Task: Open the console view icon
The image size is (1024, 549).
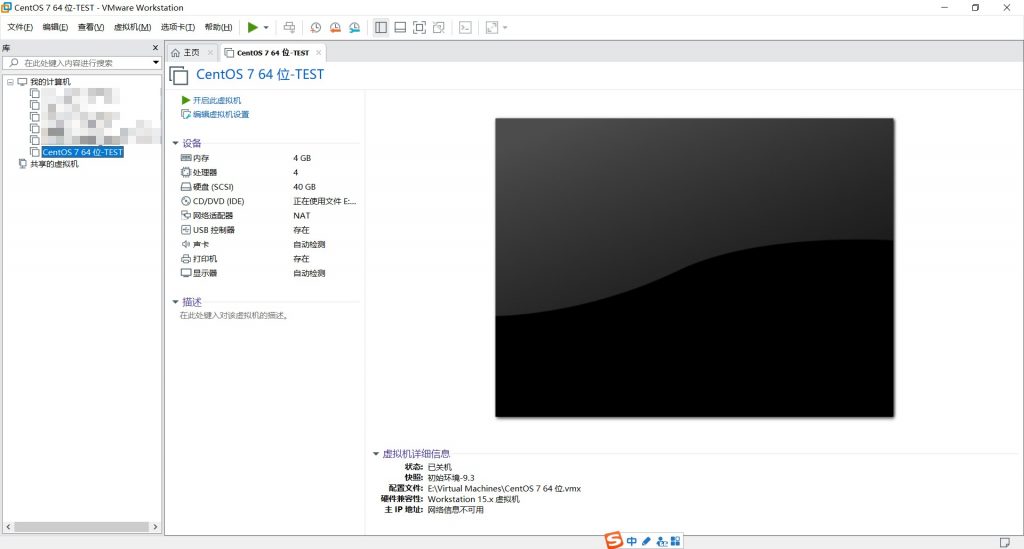Action: [465, 27]
